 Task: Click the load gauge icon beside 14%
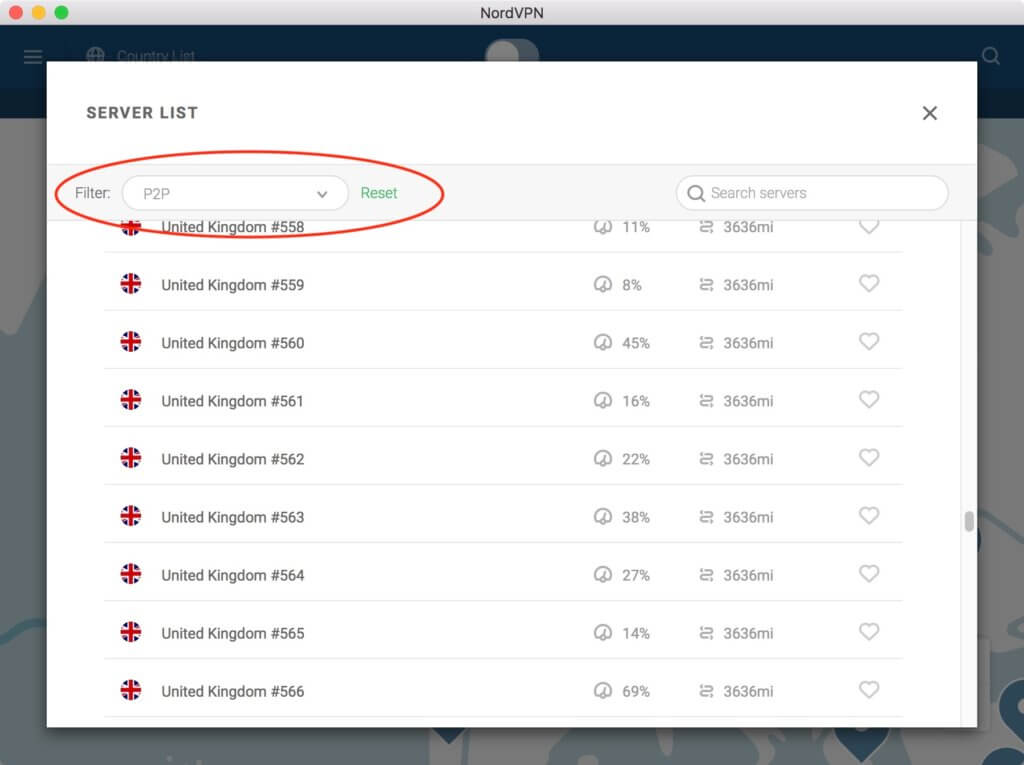coord(602,633)
